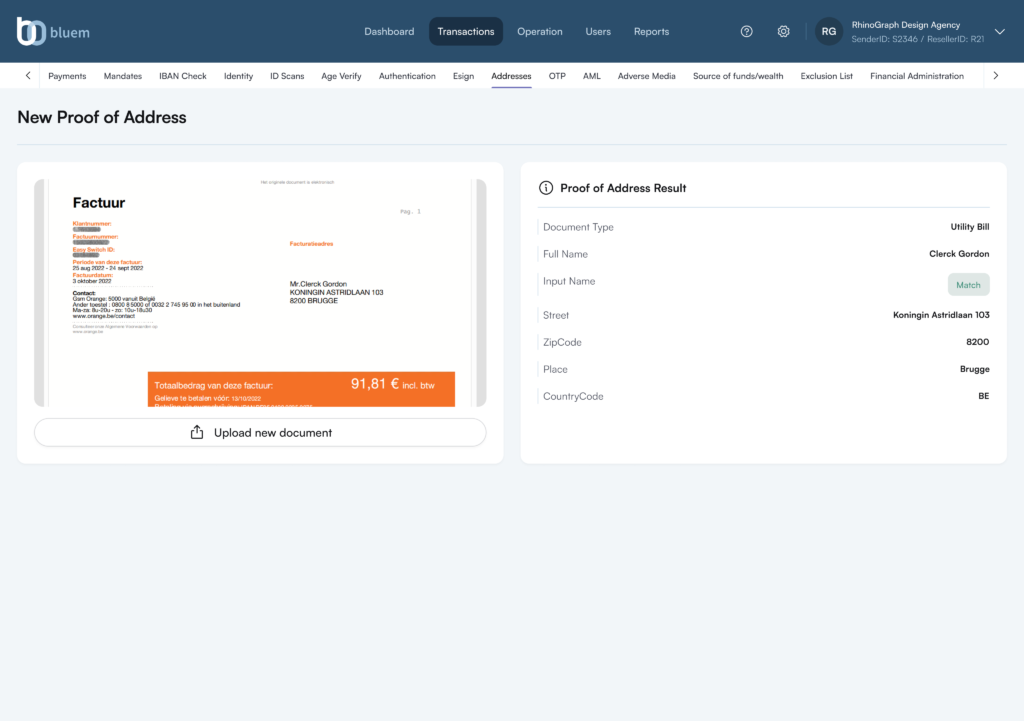Click the 8200 zip code value
The width and height of the screenshot is (1024, 721).
click(x=978, y=342)
